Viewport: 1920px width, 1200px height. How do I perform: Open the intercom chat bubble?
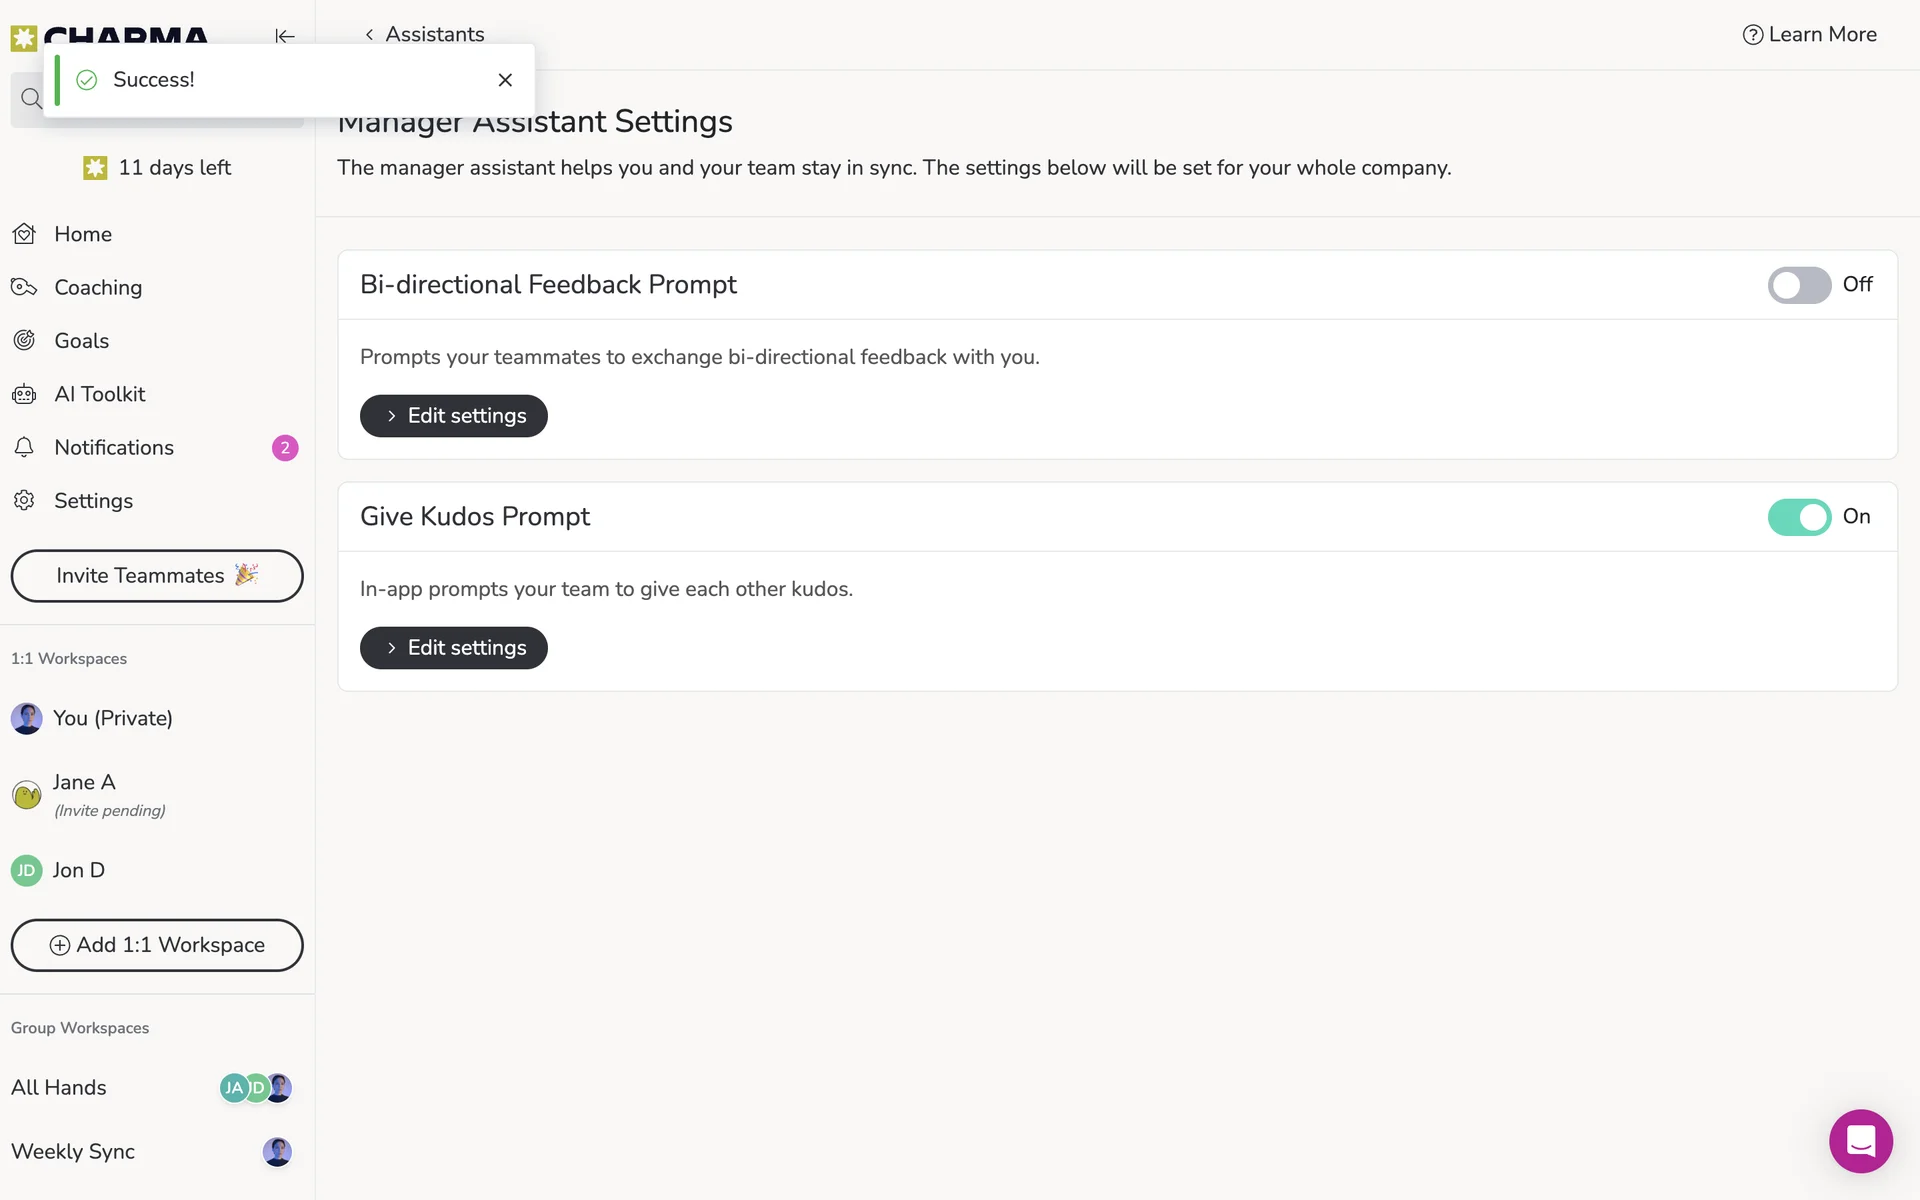click(x=1860, y=1141)
